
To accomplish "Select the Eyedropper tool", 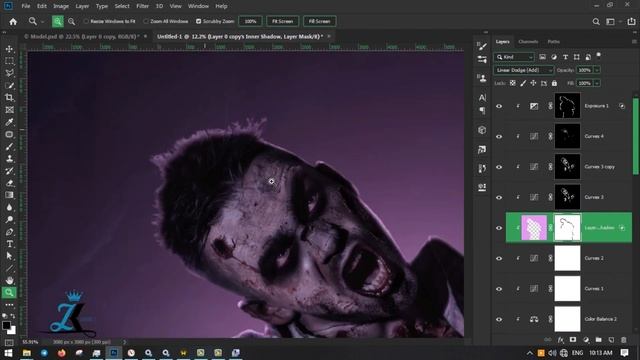I will (9, 122).
